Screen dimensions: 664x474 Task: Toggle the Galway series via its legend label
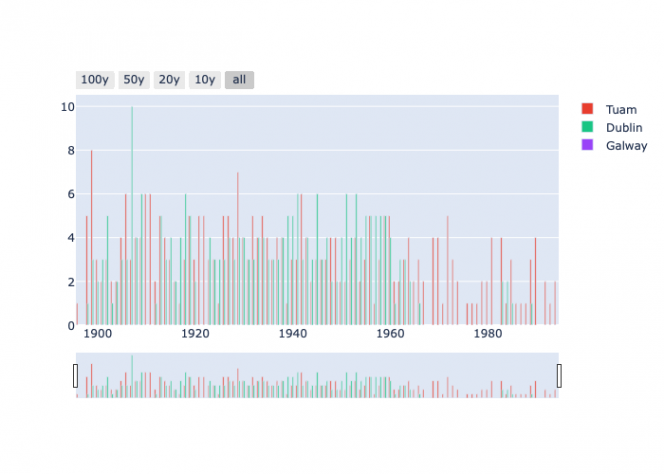pyautogui.click(x=626, y=145)
